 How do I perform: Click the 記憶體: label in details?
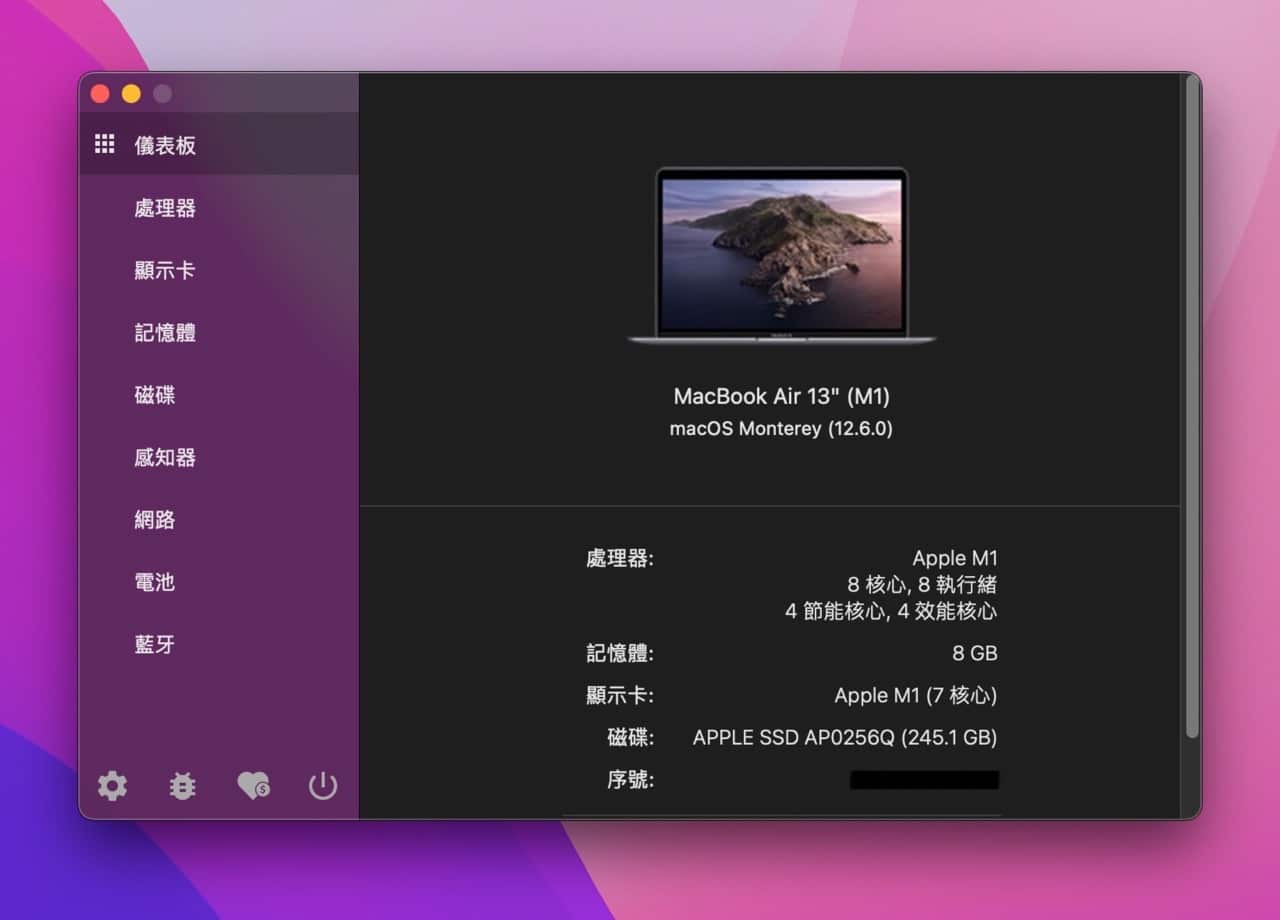coord(620,653)
